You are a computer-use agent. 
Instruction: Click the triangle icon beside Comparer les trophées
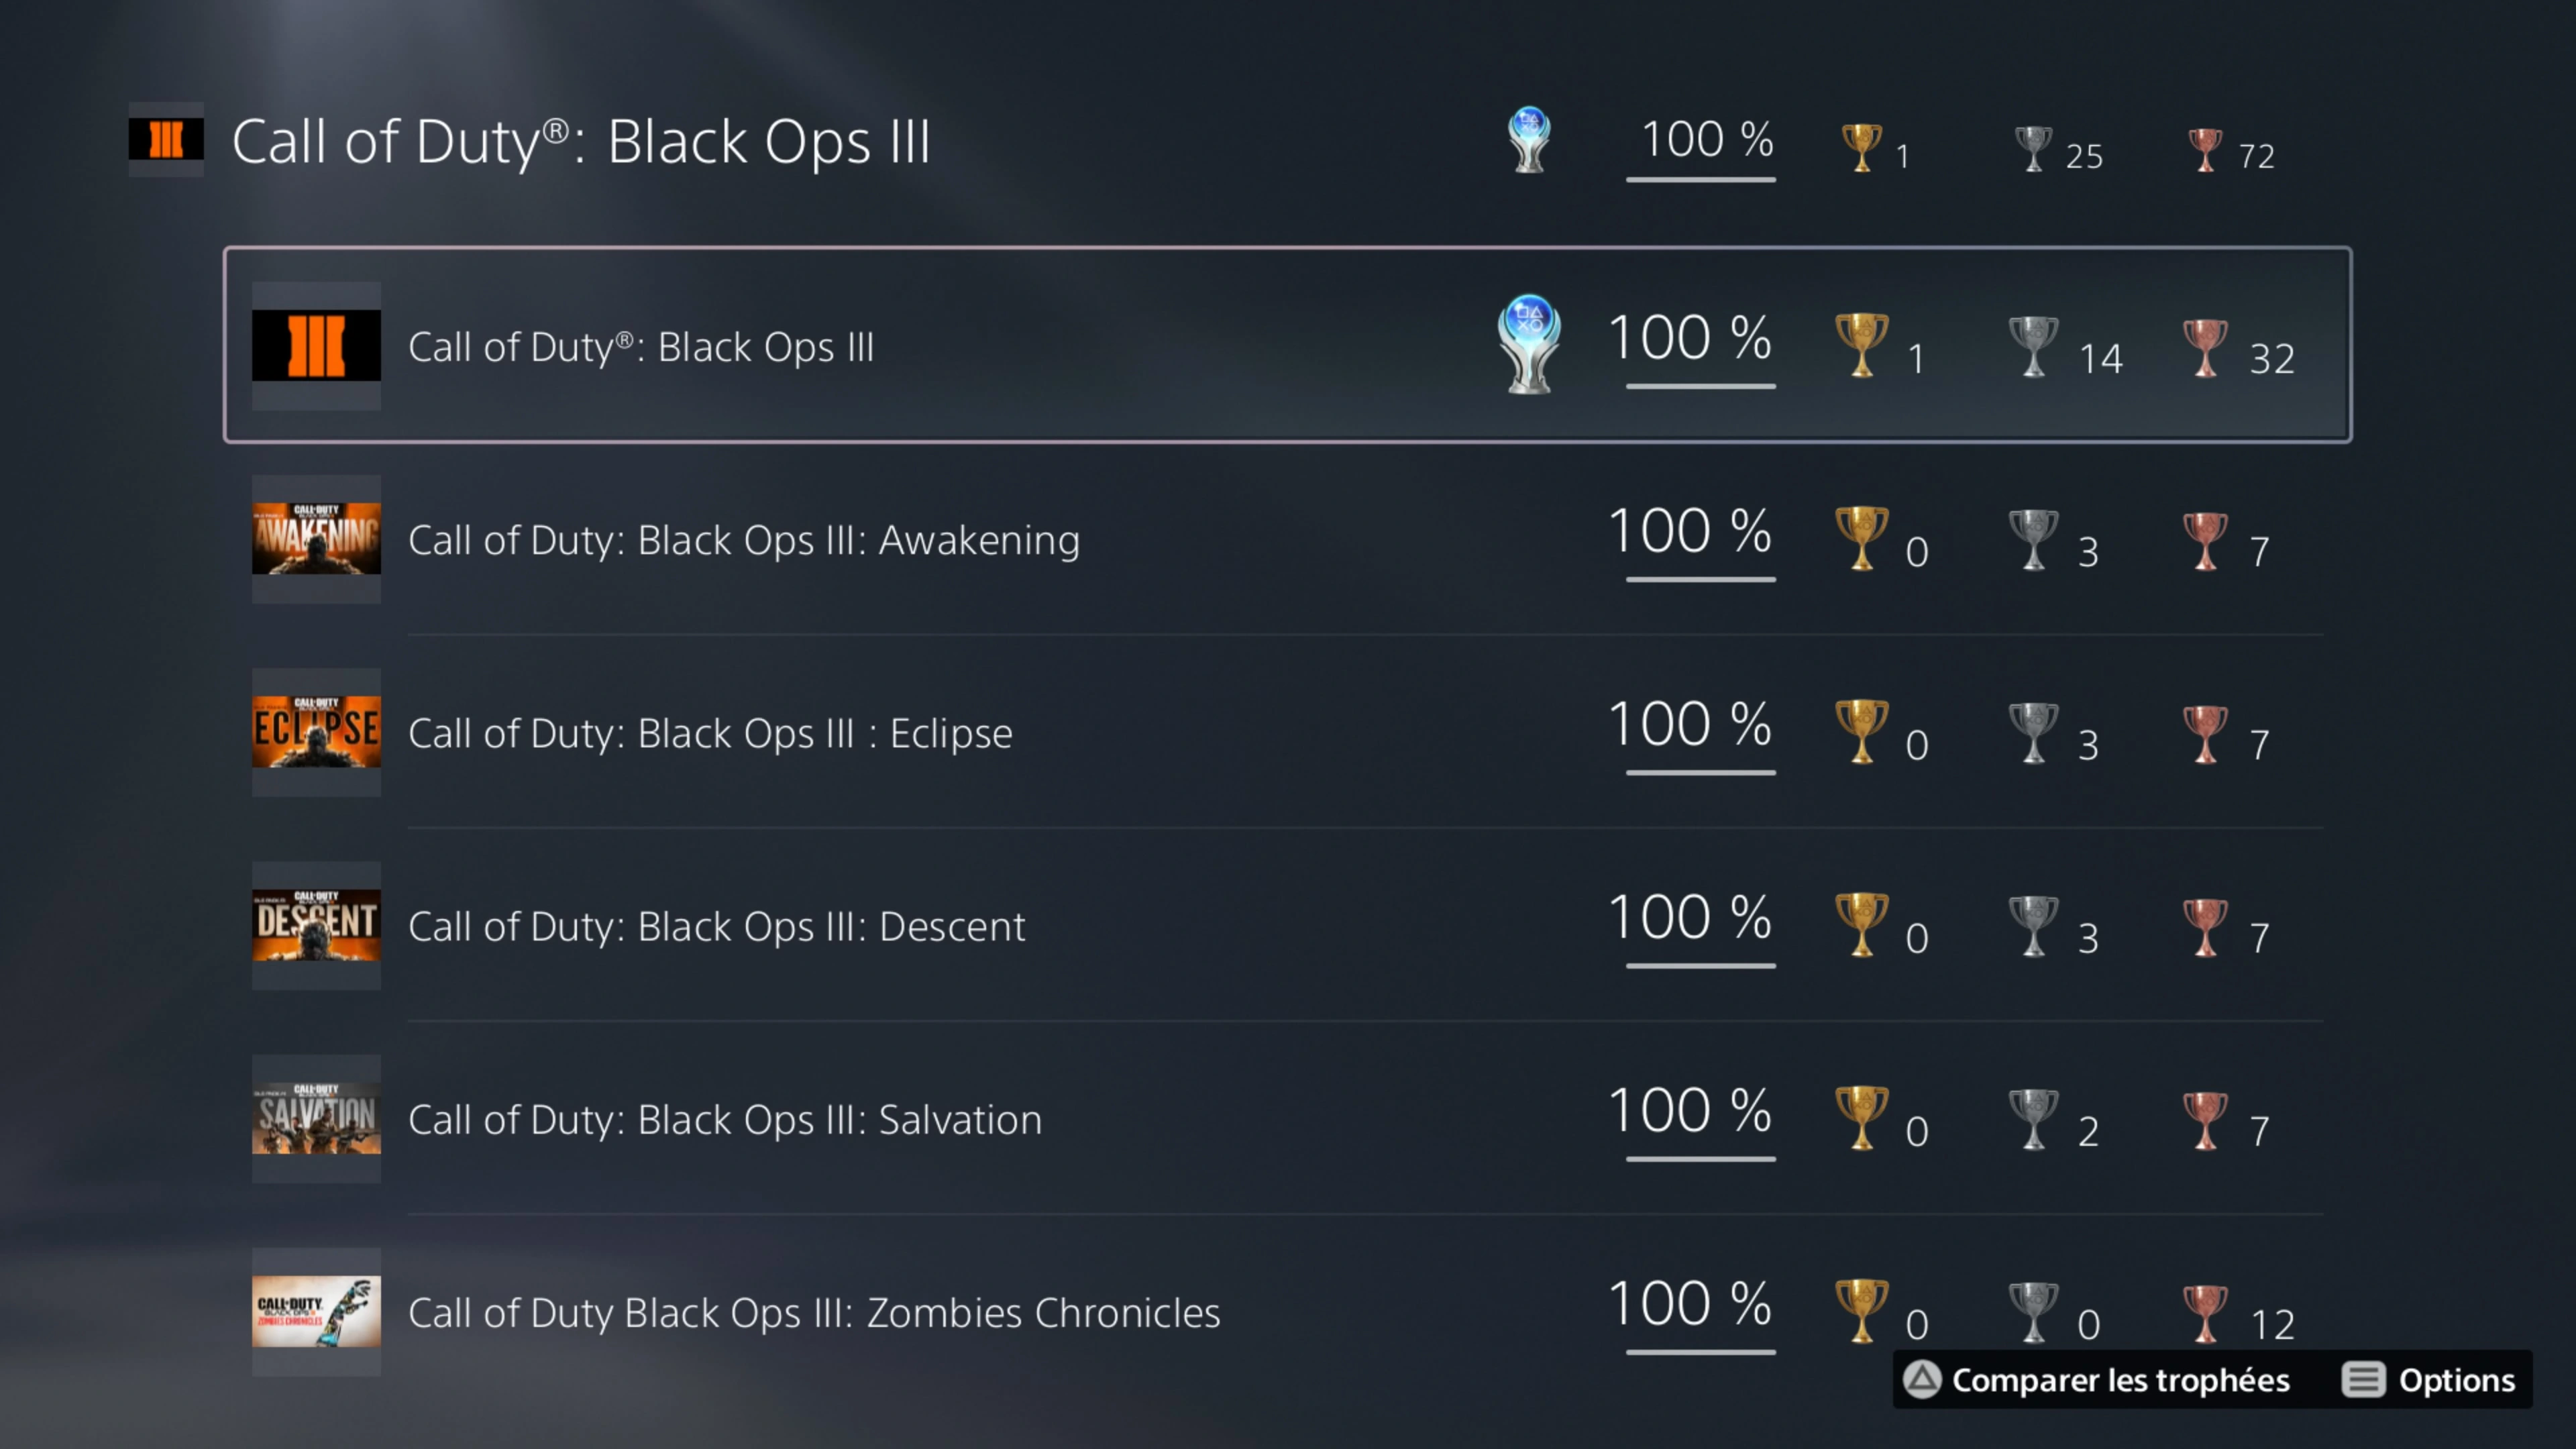coord(1921,1380)
